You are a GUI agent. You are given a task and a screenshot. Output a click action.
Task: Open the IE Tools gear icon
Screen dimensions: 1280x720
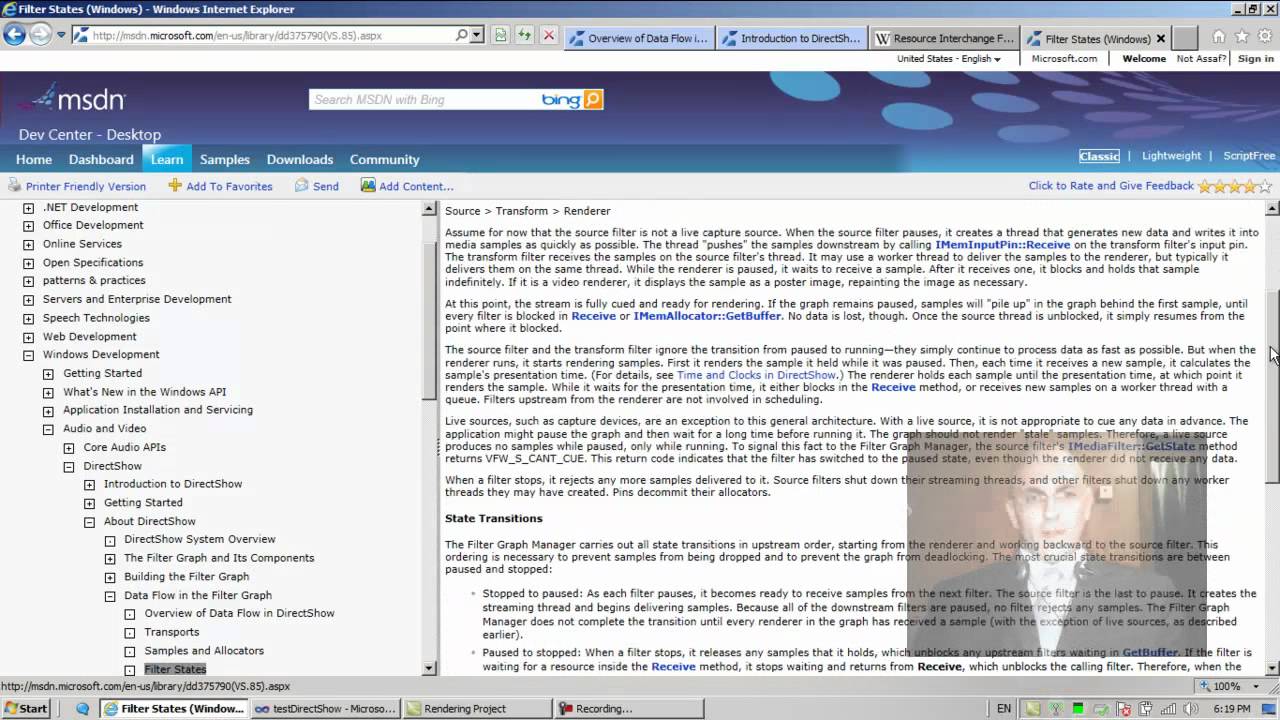pyautogui.click(x=1264, y=37)
